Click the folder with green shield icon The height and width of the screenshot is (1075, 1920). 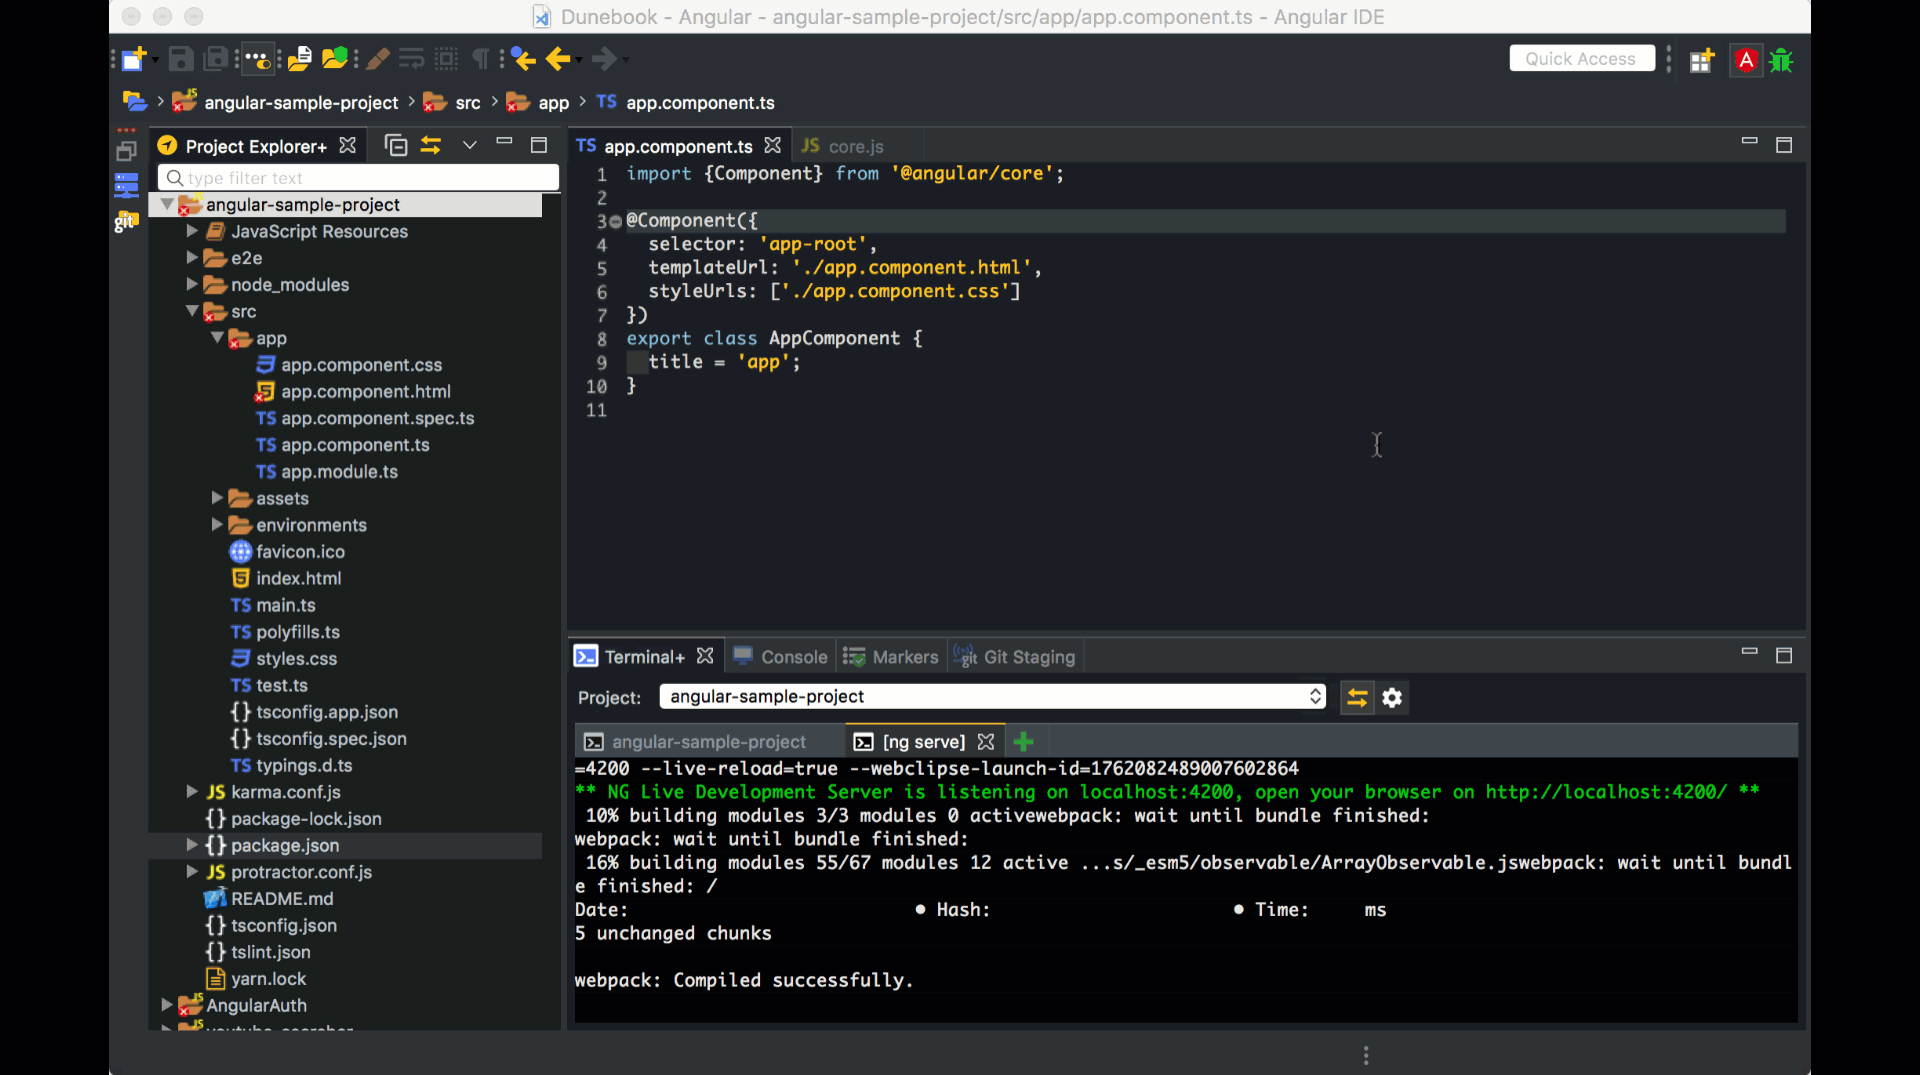[x=335, y=60]
